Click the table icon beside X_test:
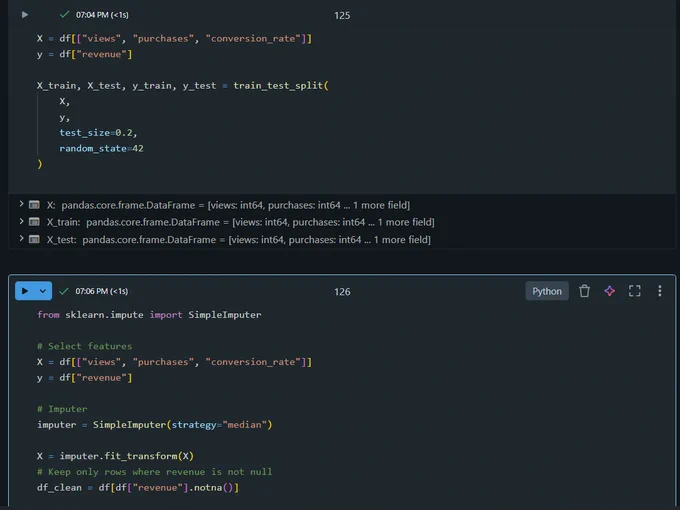 pos(34,239)
